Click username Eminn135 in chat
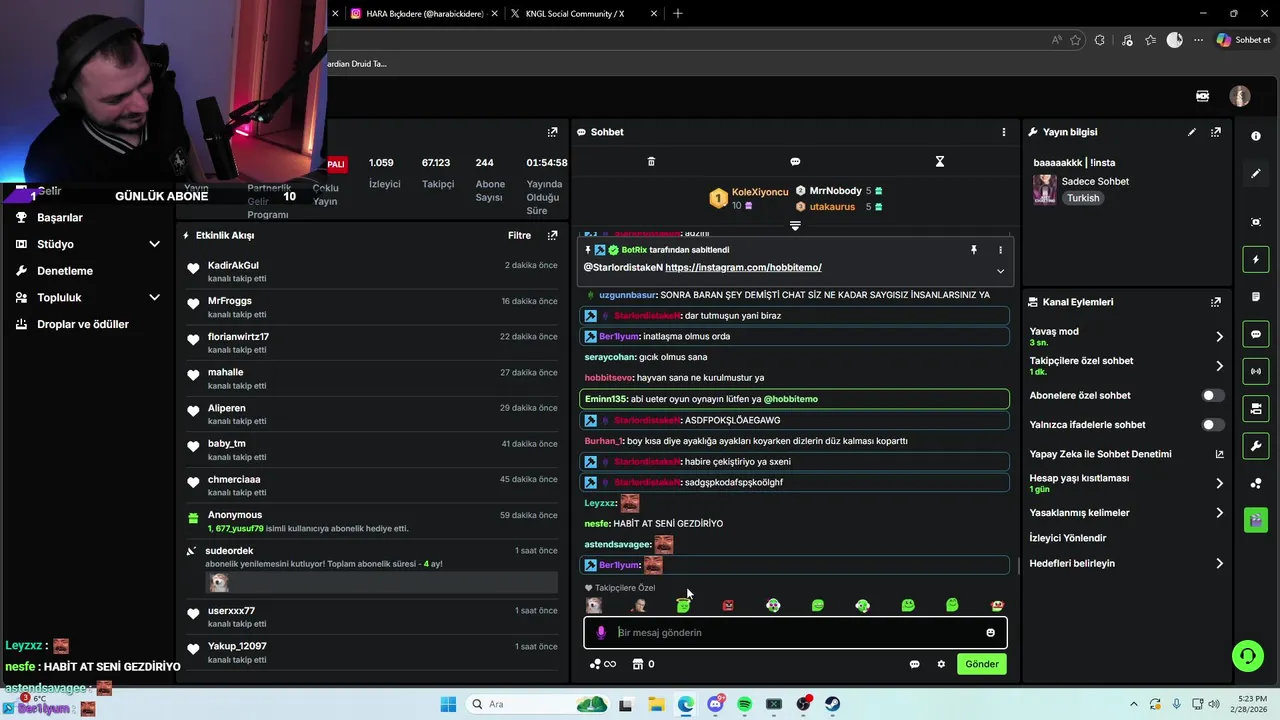 pos(606,399)
